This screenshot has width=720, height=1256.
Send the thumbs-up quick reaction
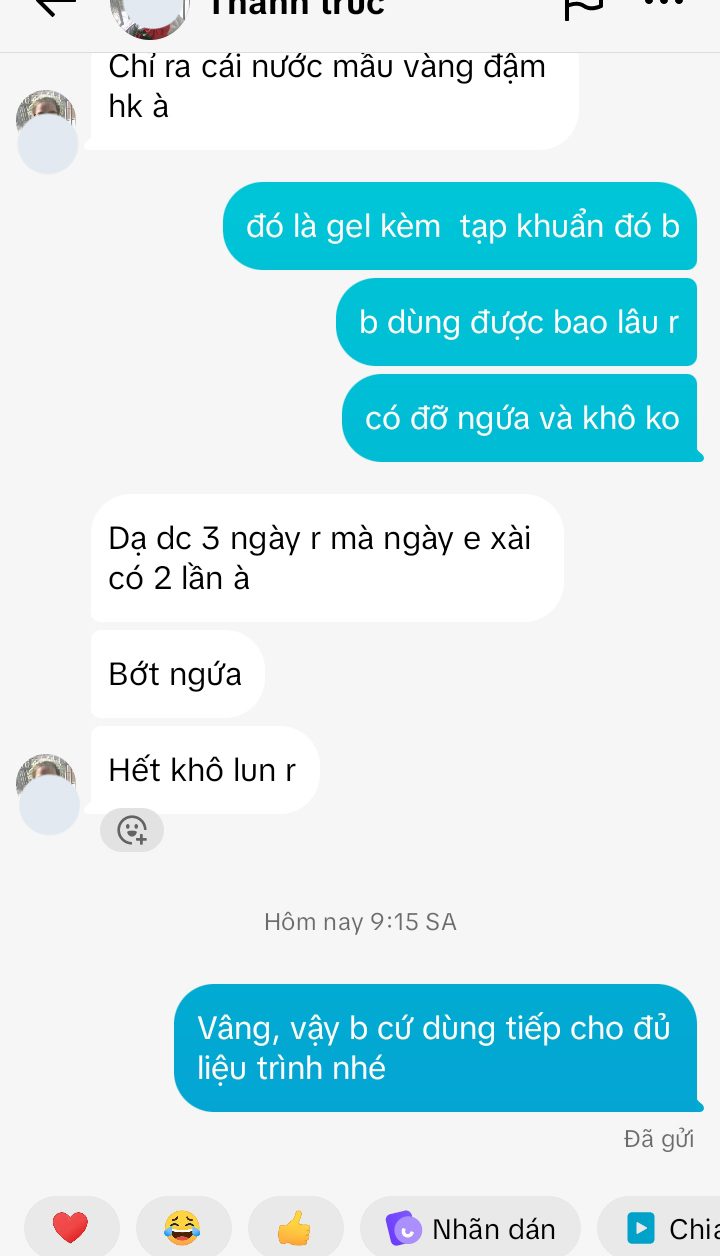[295, 1227]
